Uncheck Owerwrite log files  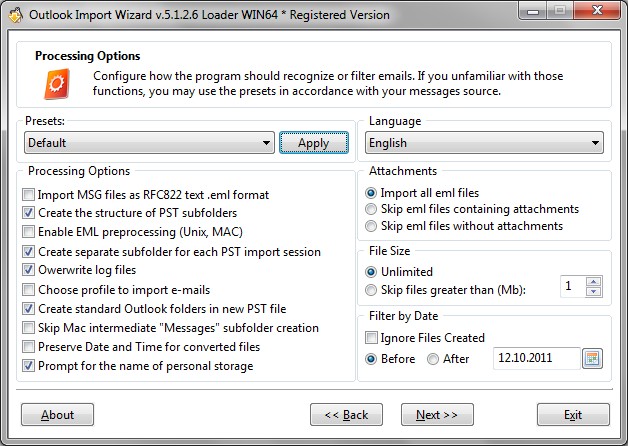click(x=28, y=269)
